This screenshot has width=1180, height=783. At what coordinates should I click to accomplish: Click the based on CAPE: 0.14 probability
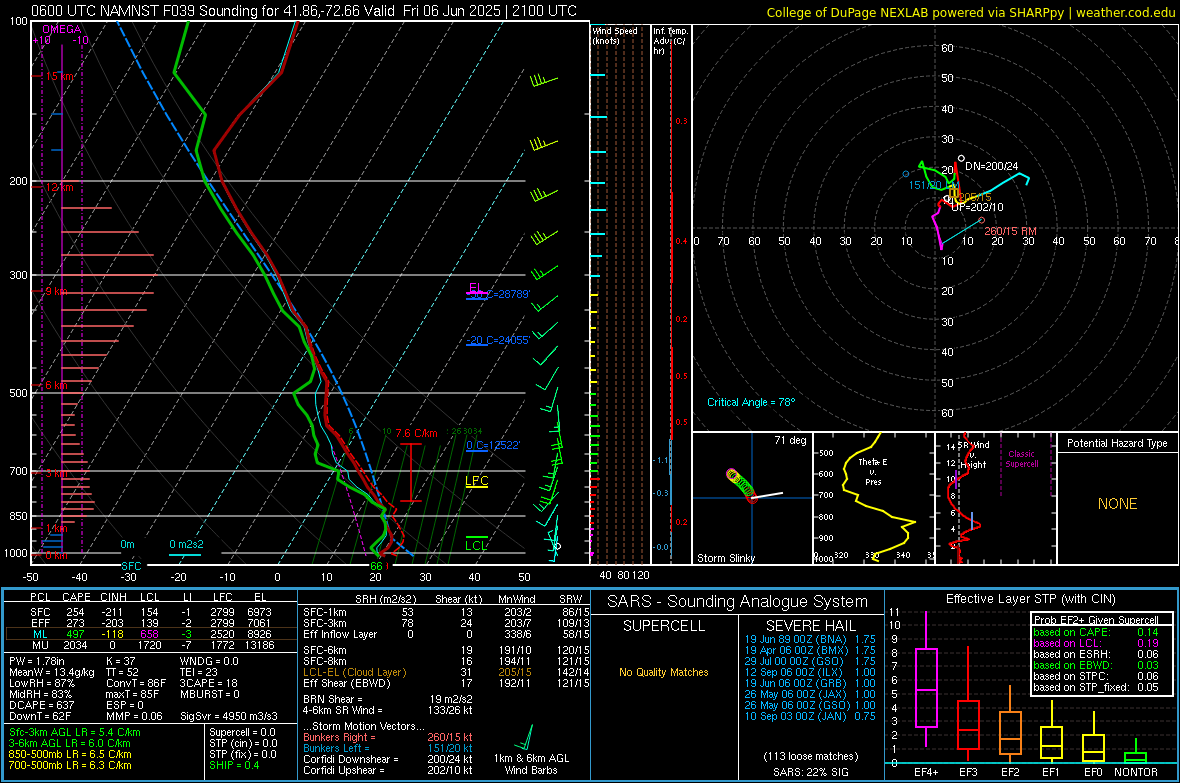click(x=1096, y=632)
